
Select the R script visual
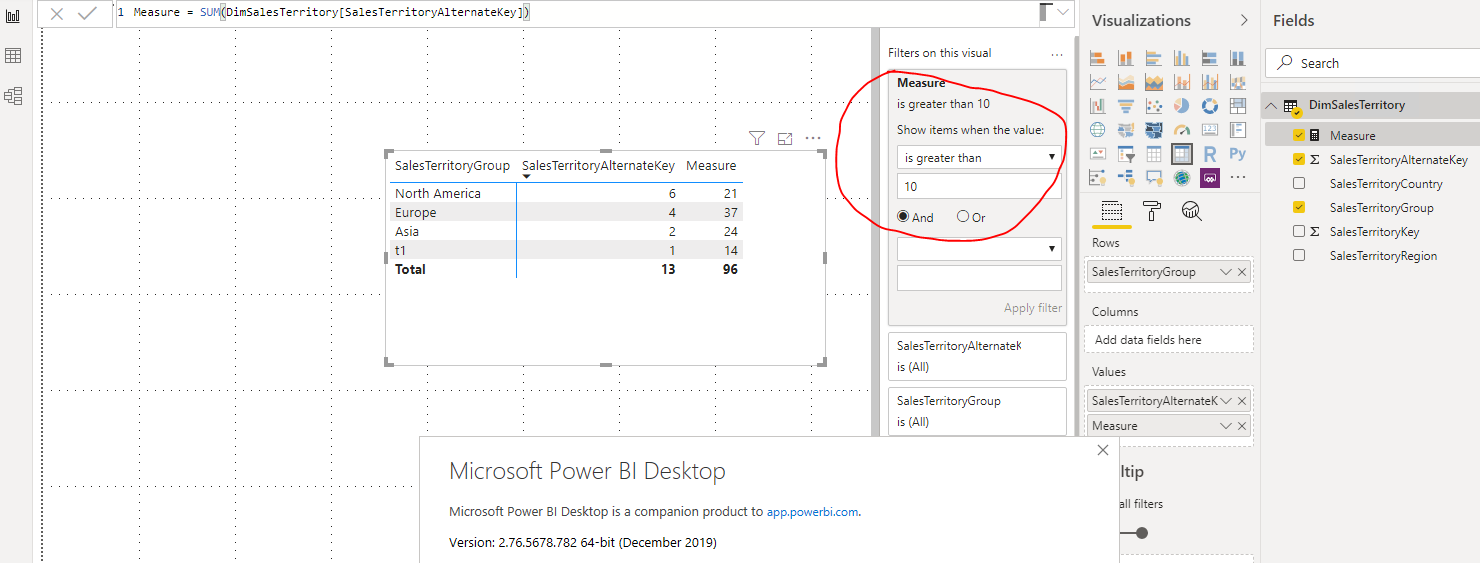(x=1210, y=154)
